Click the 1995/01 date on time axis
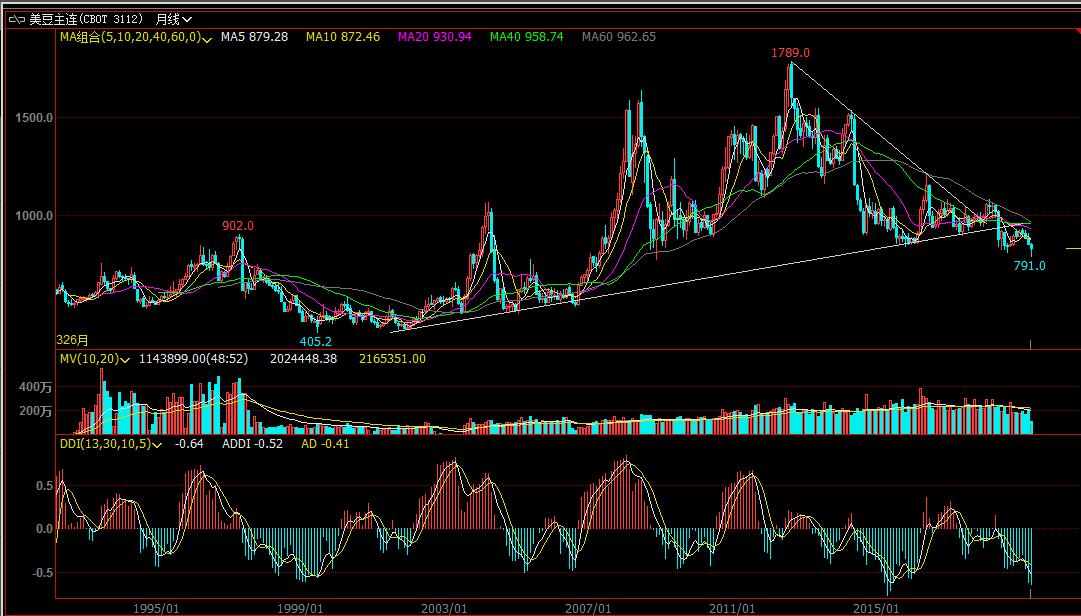This screenshot has height=616, width=1081. pos(157,607)
